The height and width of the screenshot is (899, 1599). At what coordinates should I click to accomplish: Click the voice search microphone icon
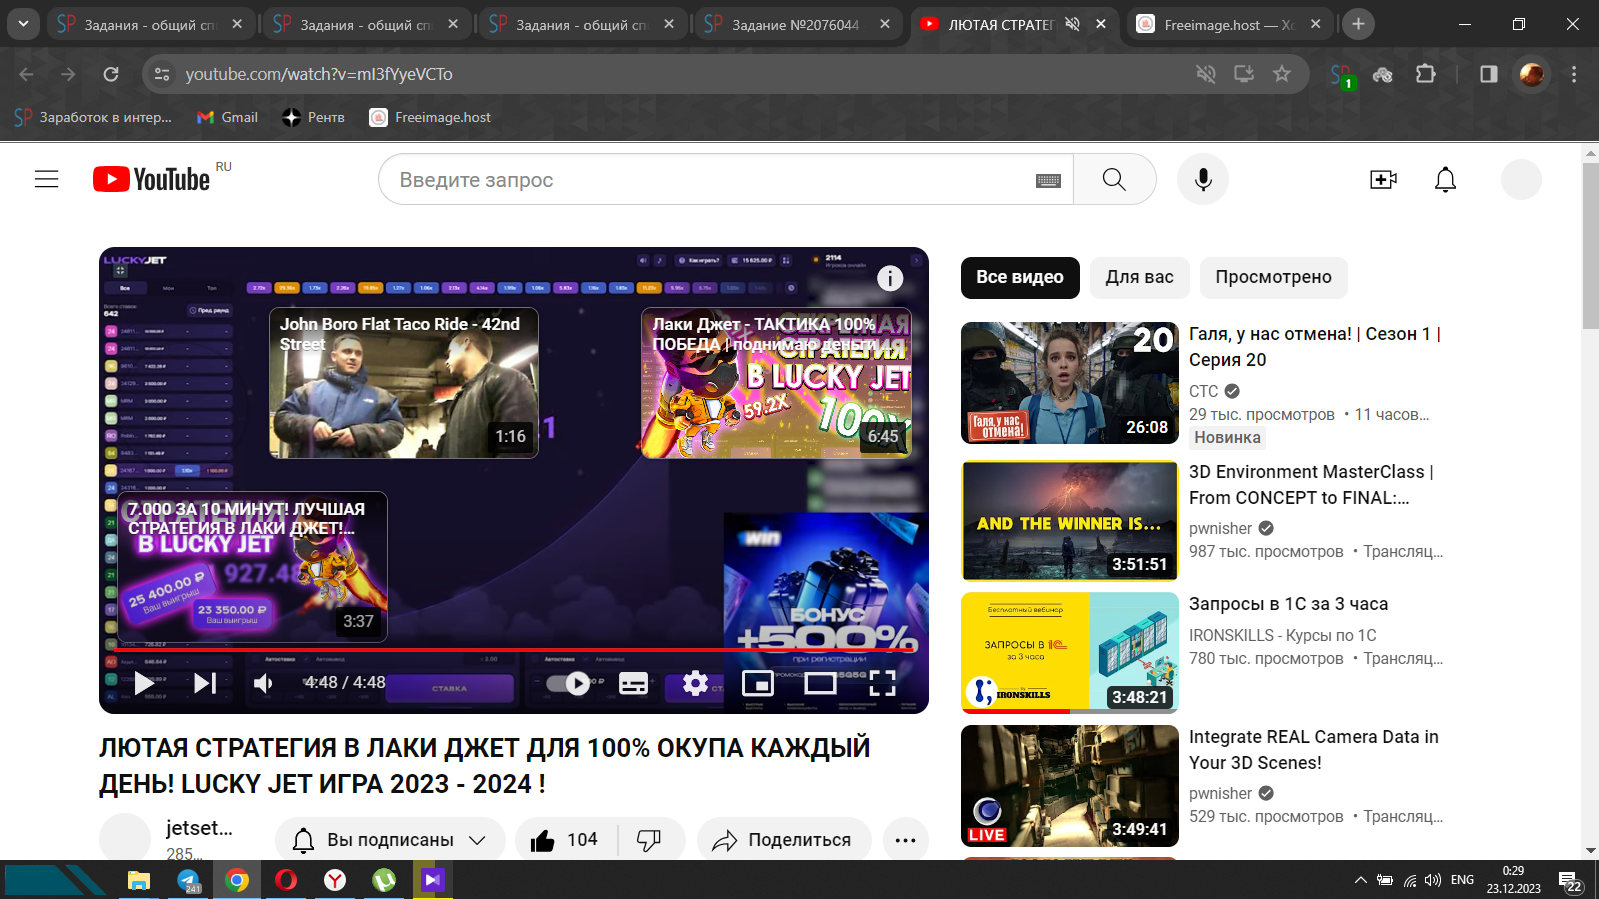click(1202, 179)
